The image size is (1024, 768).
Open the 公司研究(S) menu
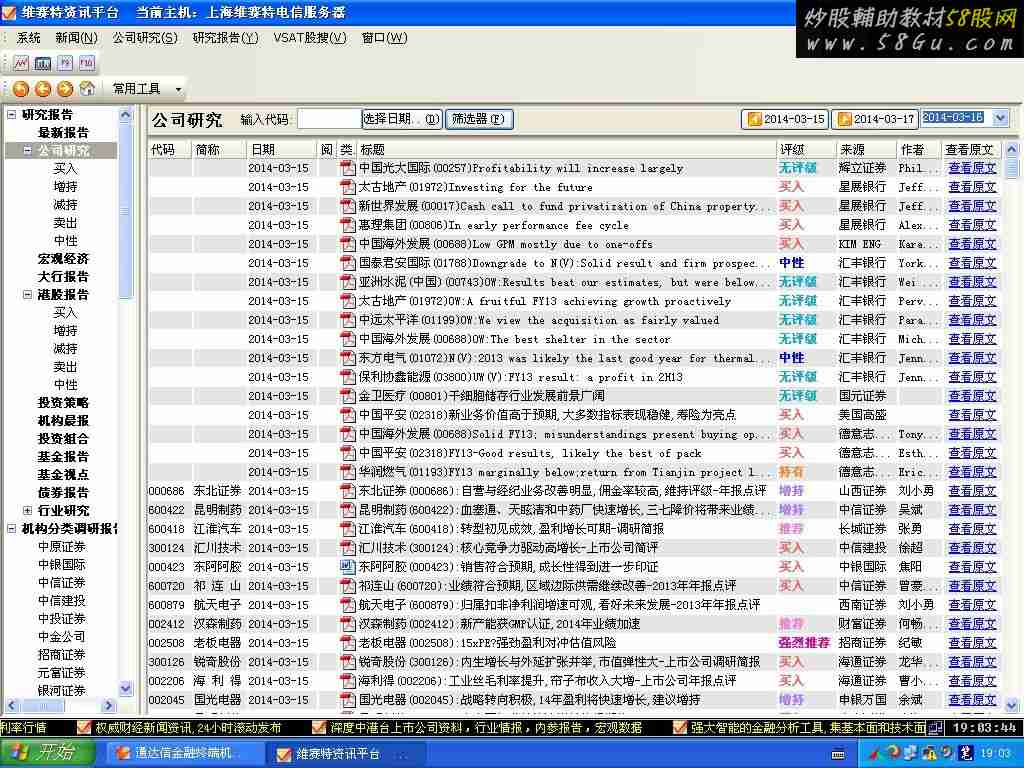(x=145, y=38)
